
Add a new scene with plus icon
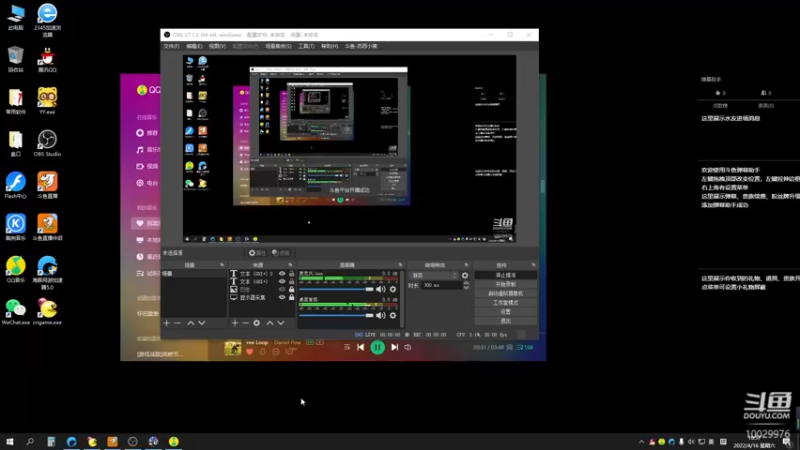(166, 323)
